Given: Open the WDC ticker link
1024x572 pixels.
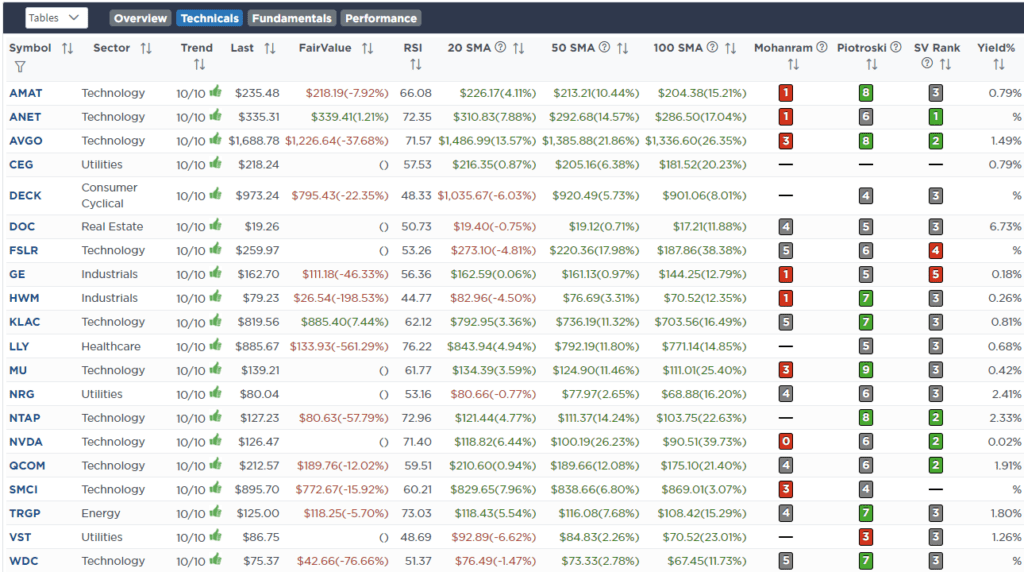Looking at the screenshot, I should coord(24,561).
